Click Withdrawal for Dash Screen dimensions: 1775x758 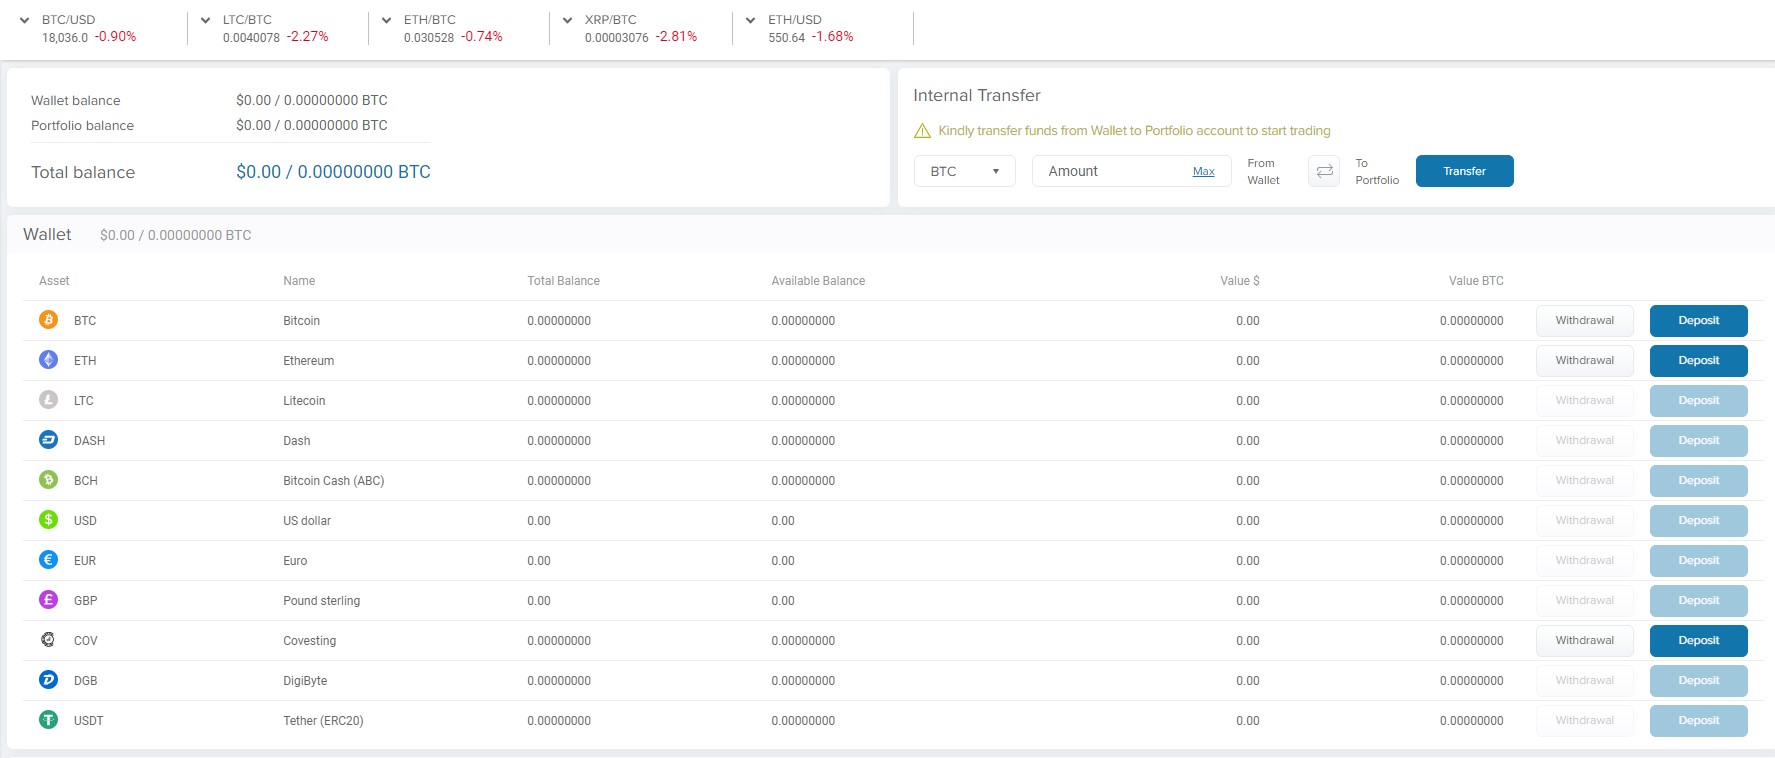(1585, 440)
